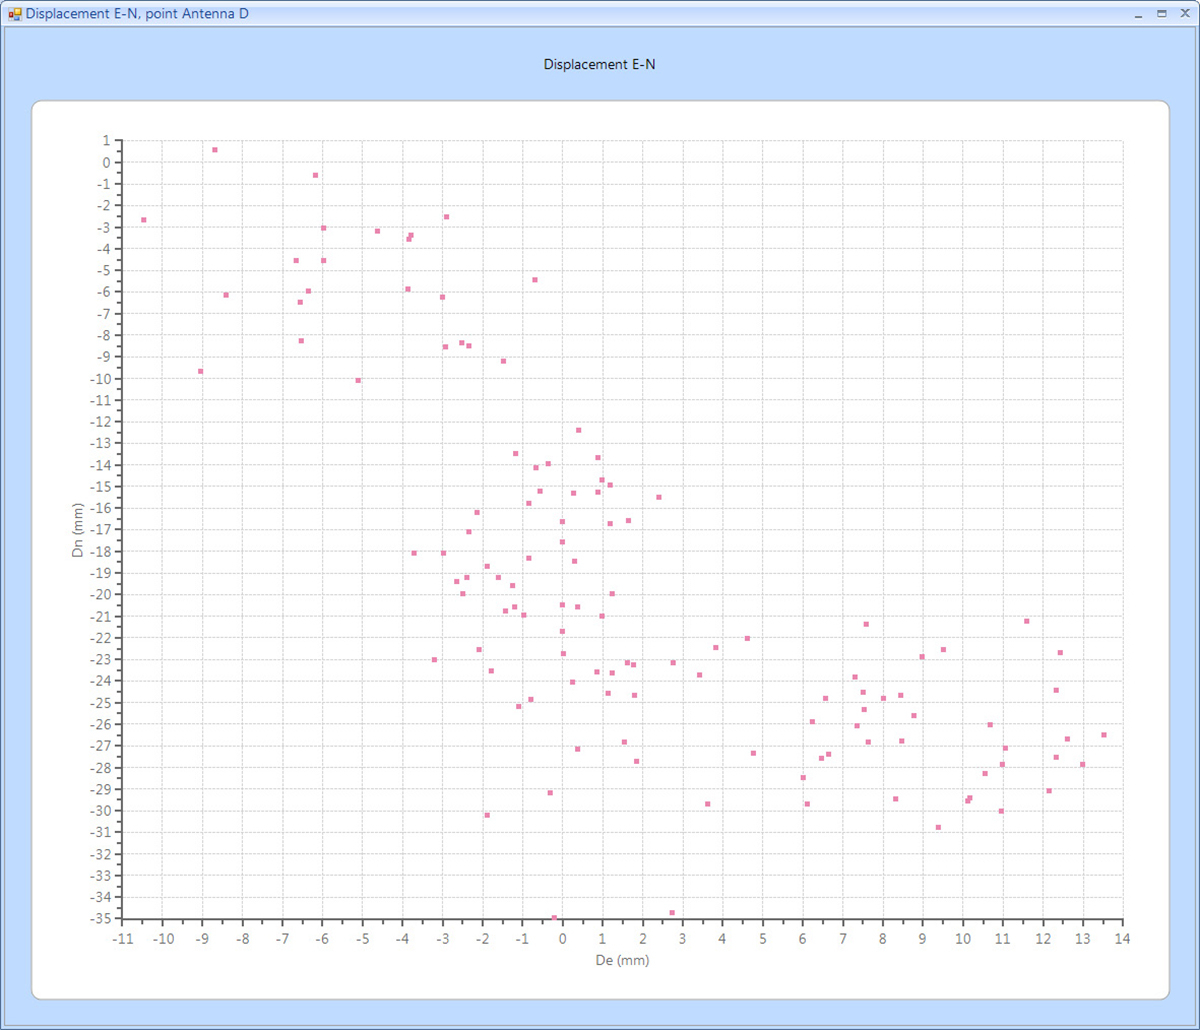
Task: Click y-axis tick label '-26'
Action: (101, 724)
